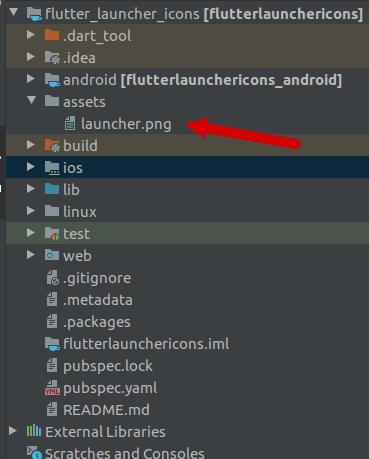The height and width of the screenshot is (459, 369).
Task: Click the web folder icon
Action: pyautogui.click(x=52, y=255)
